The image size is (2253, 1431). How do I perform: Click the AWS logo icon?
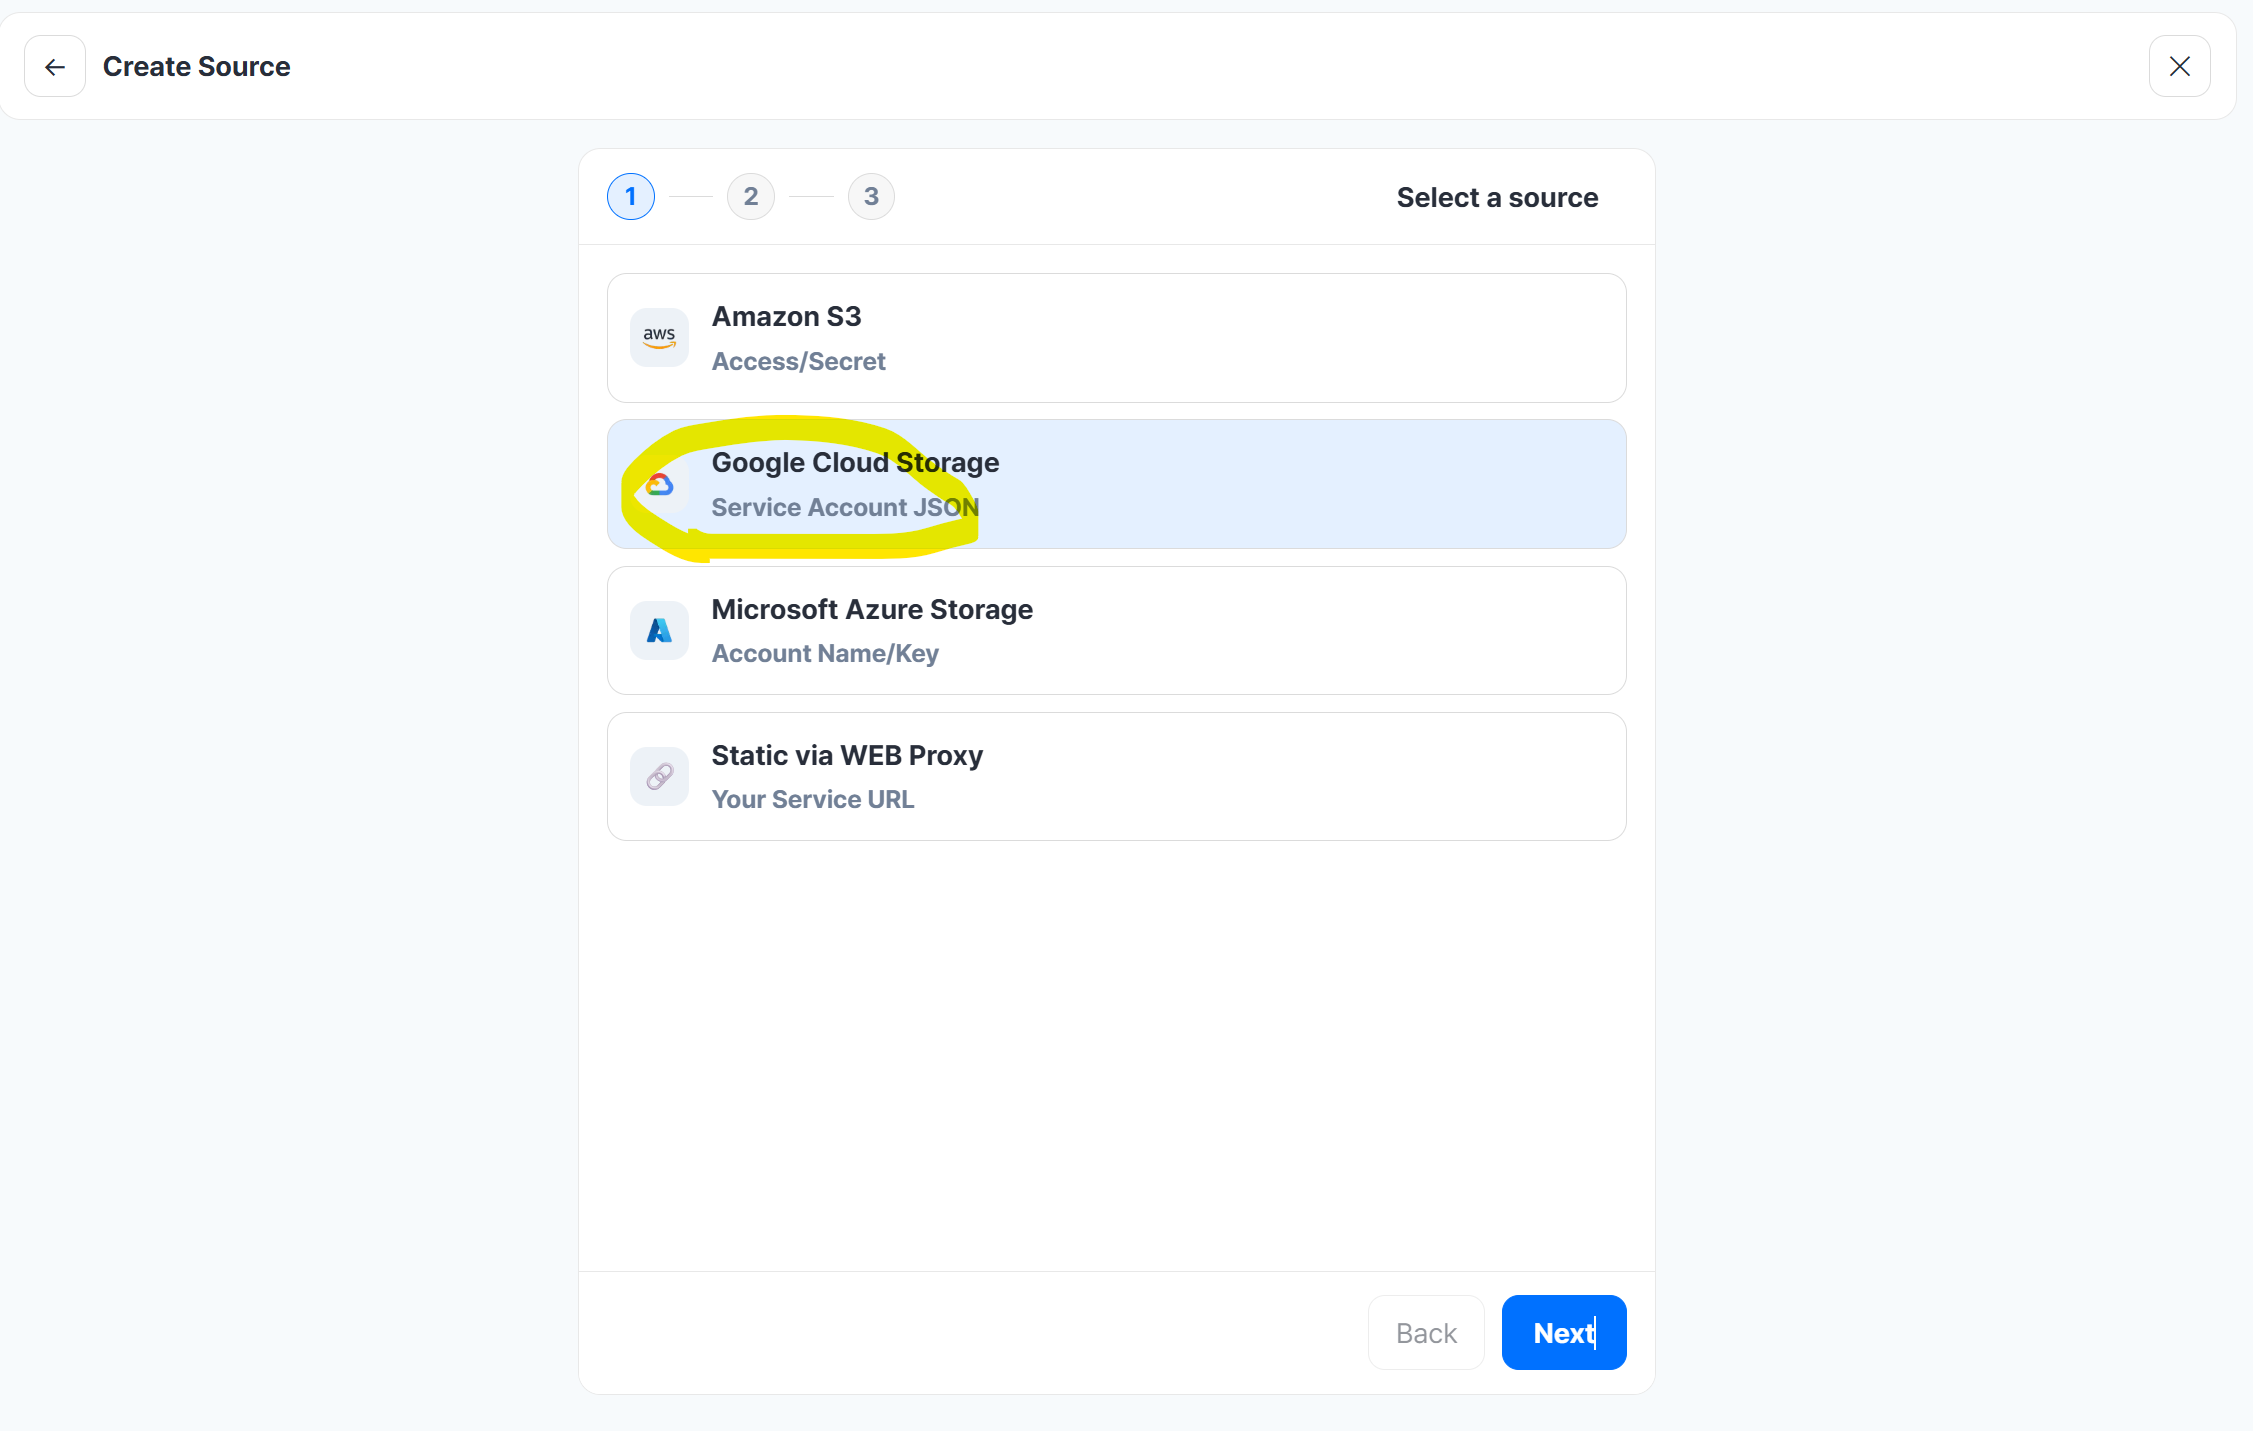(659, 338)
